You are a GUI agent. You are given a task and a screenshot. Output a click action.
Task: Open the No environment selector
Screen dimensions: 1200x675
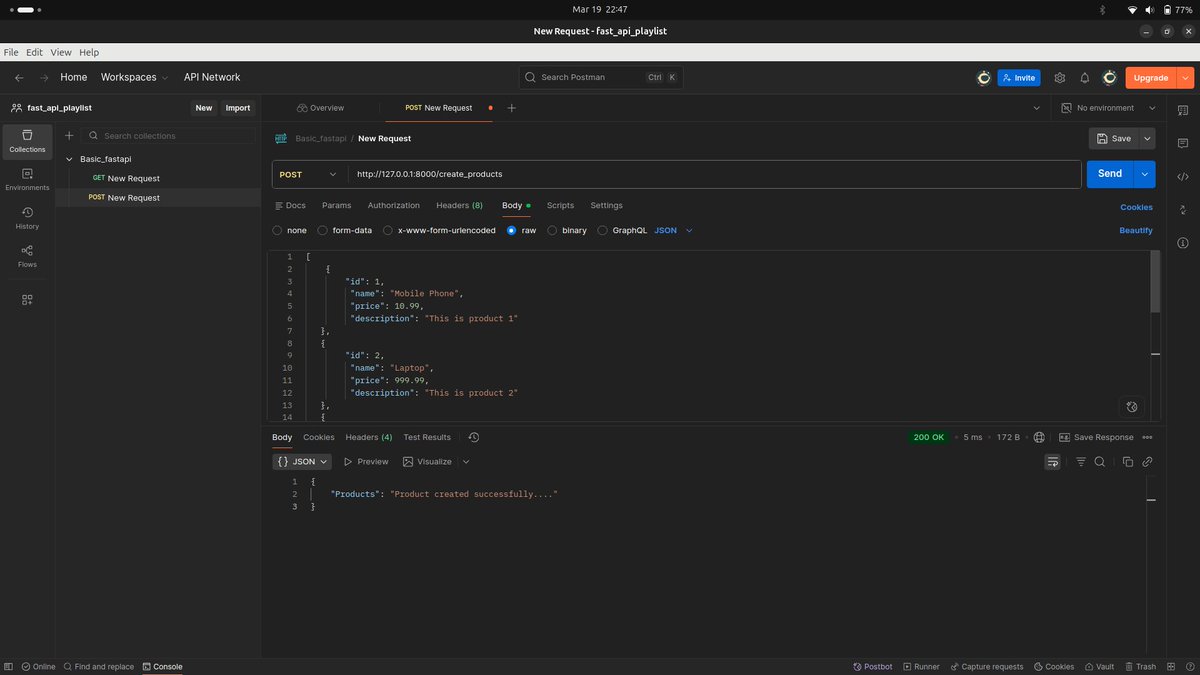pyautogui.click(x=1109, y=108)
